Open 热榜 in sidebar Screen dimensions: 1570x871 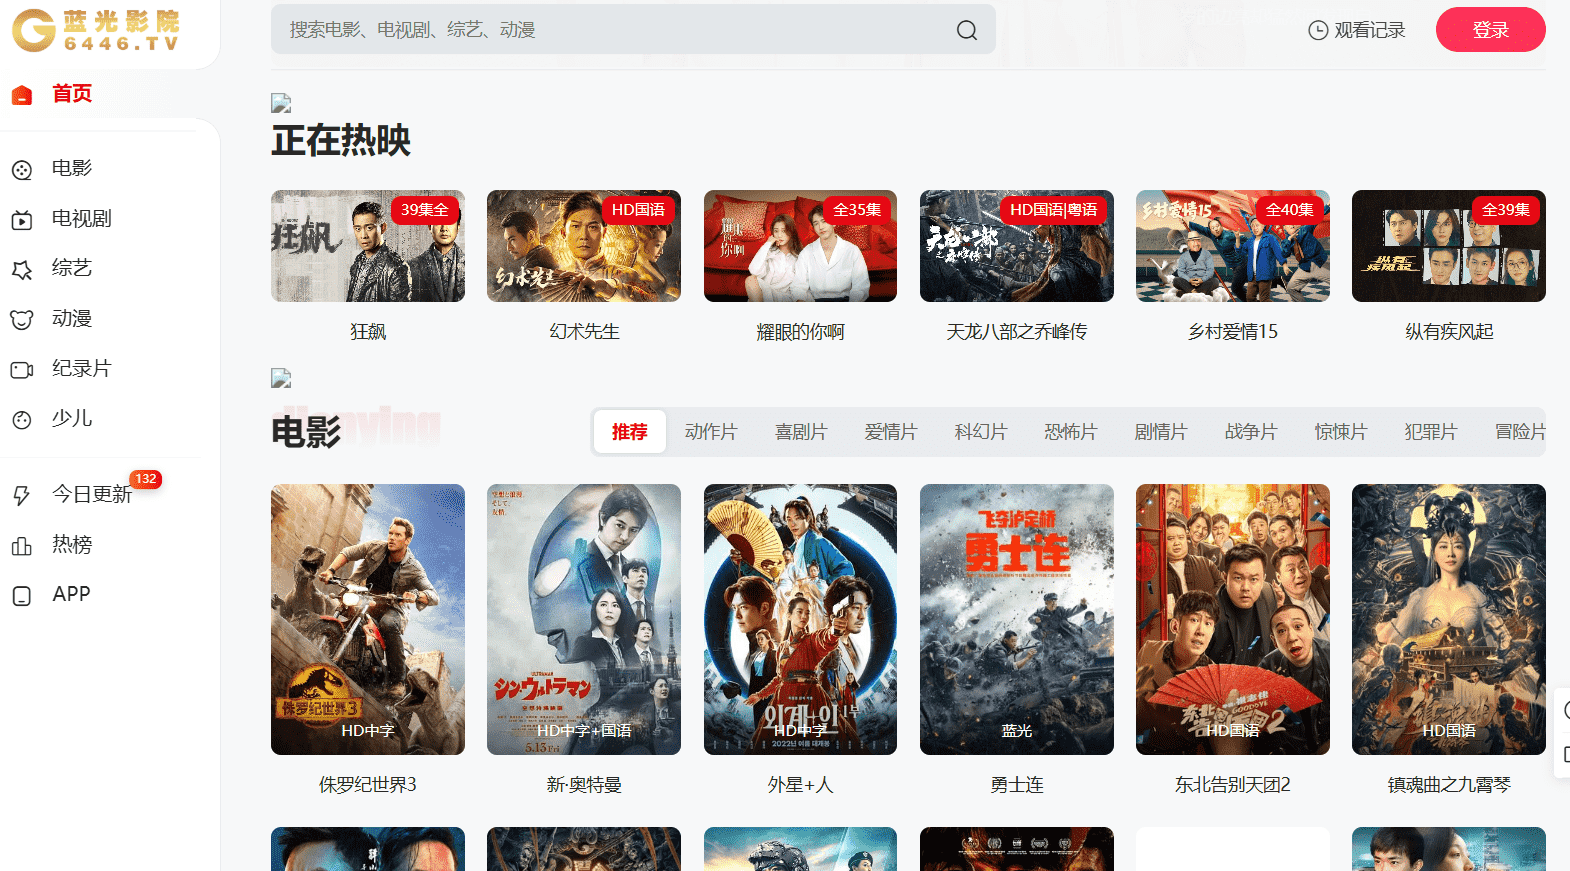[x=72, y=544]
